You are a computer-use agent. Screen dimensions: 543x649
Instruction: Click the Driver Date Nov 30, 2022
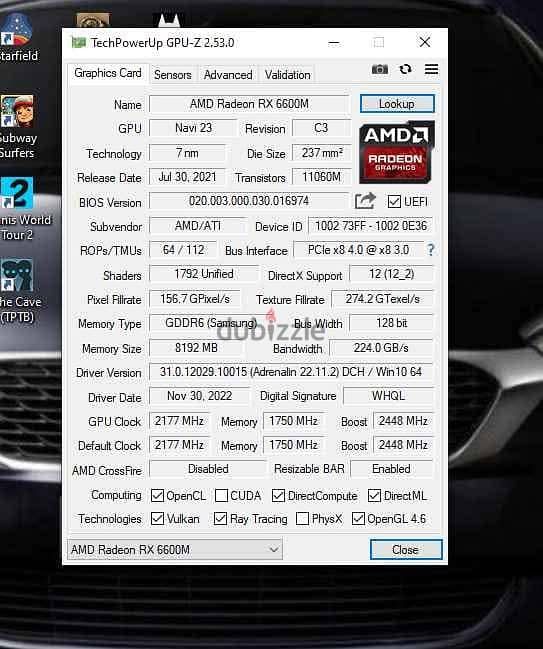click(x=199, y=396)
